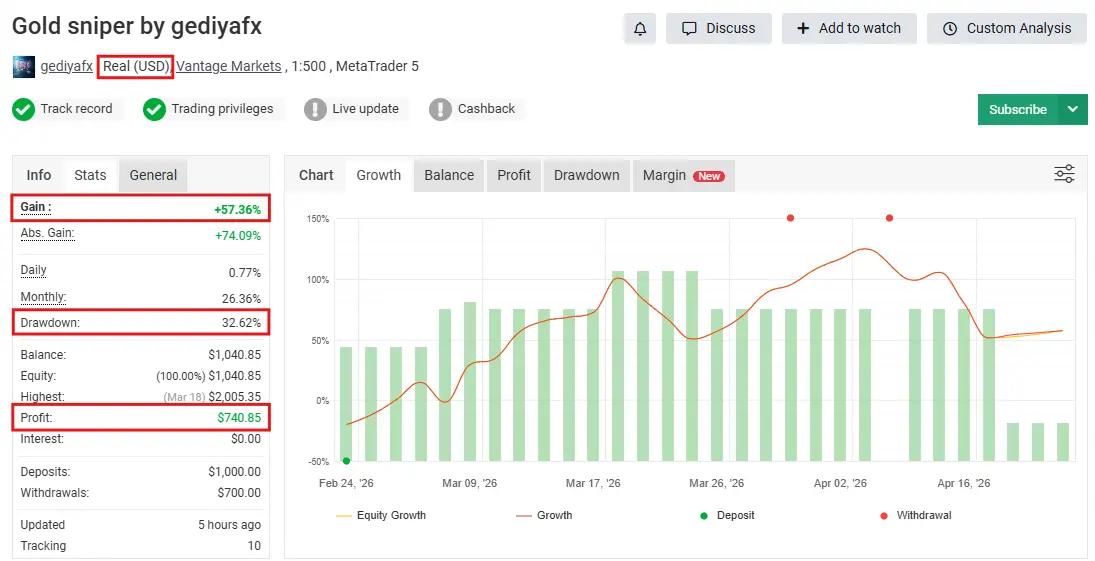Toggle Growth line in chart legend
1095x561 pixels.
pos(543,515)
